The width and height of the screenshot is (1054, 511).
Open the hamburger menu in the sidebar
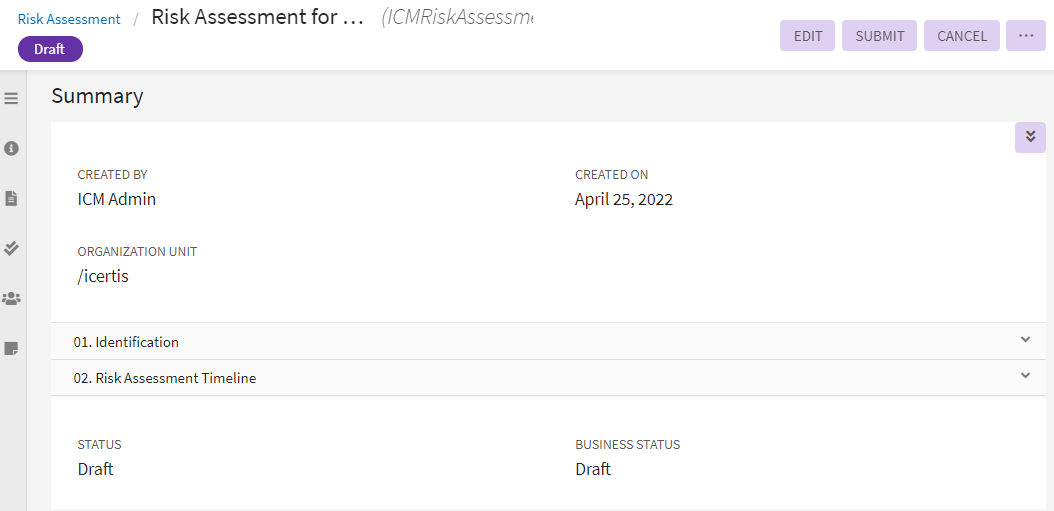pyautogui.click(x=12, y=98)
